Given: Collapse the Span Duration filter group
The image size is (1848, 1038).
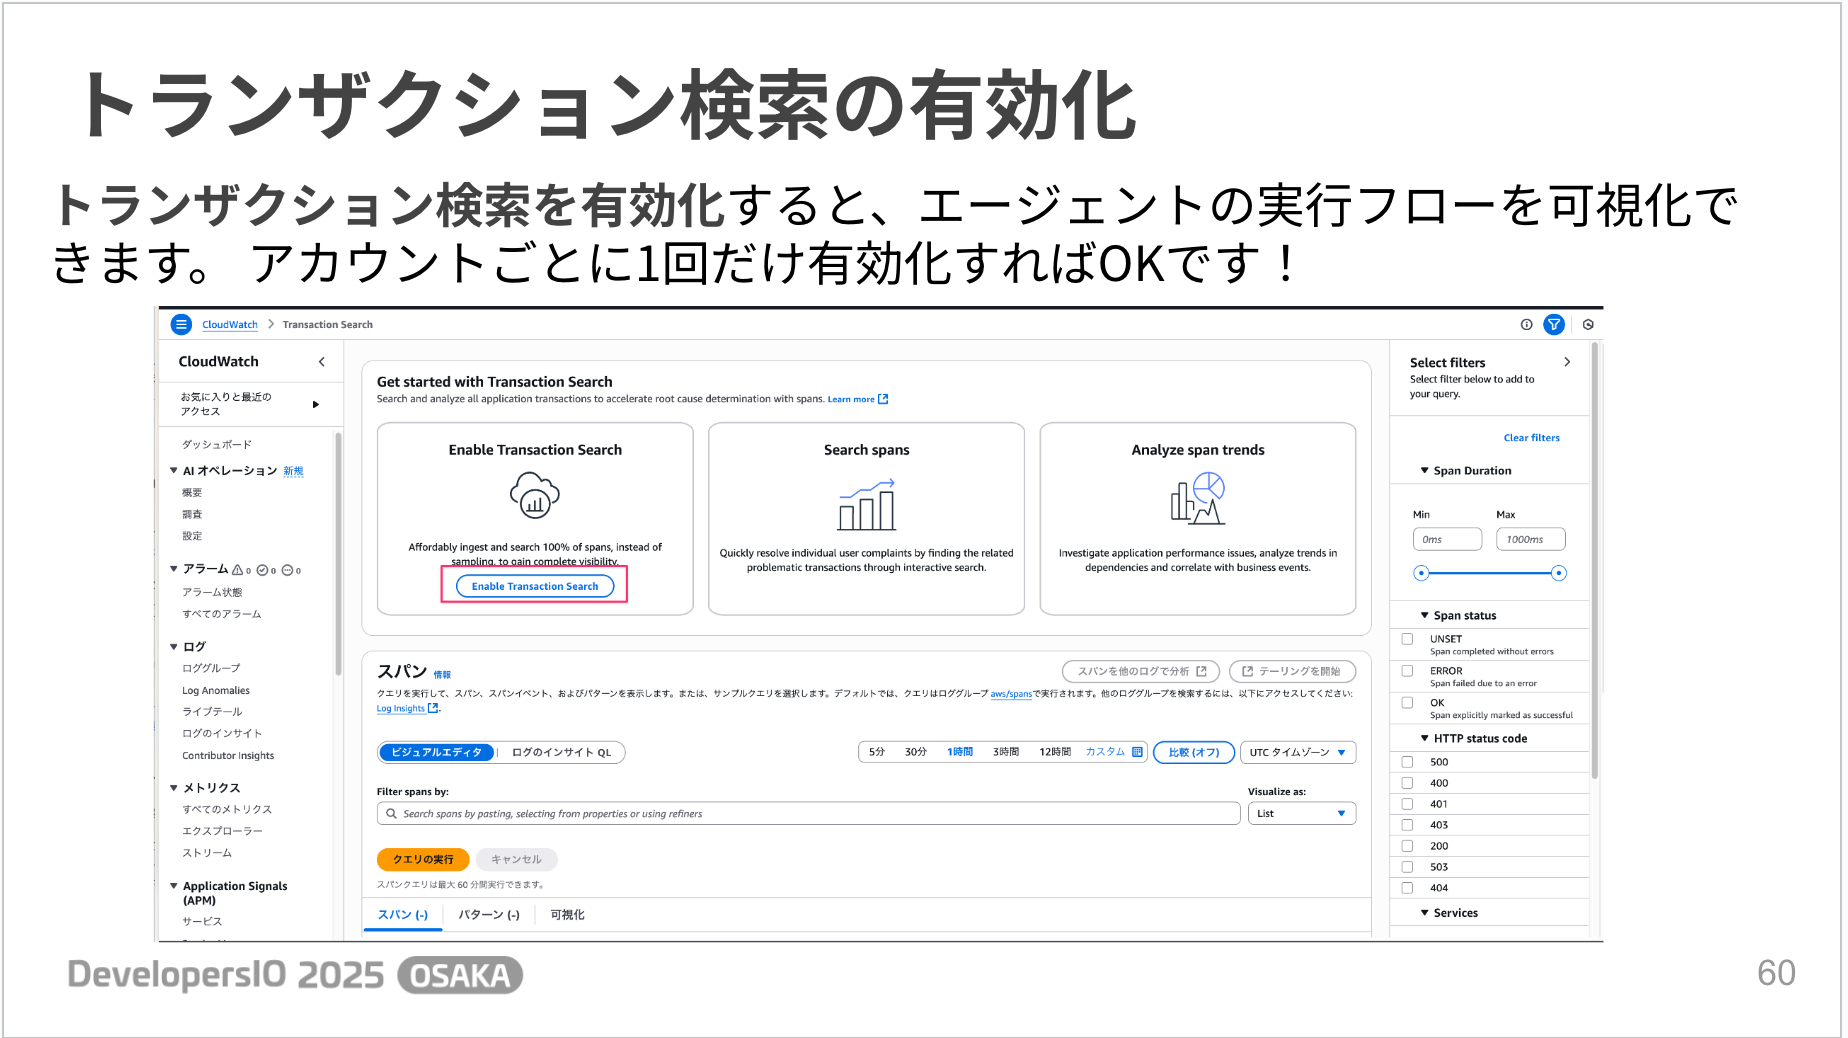Looking at the screenshot, I should [1425, 470].
